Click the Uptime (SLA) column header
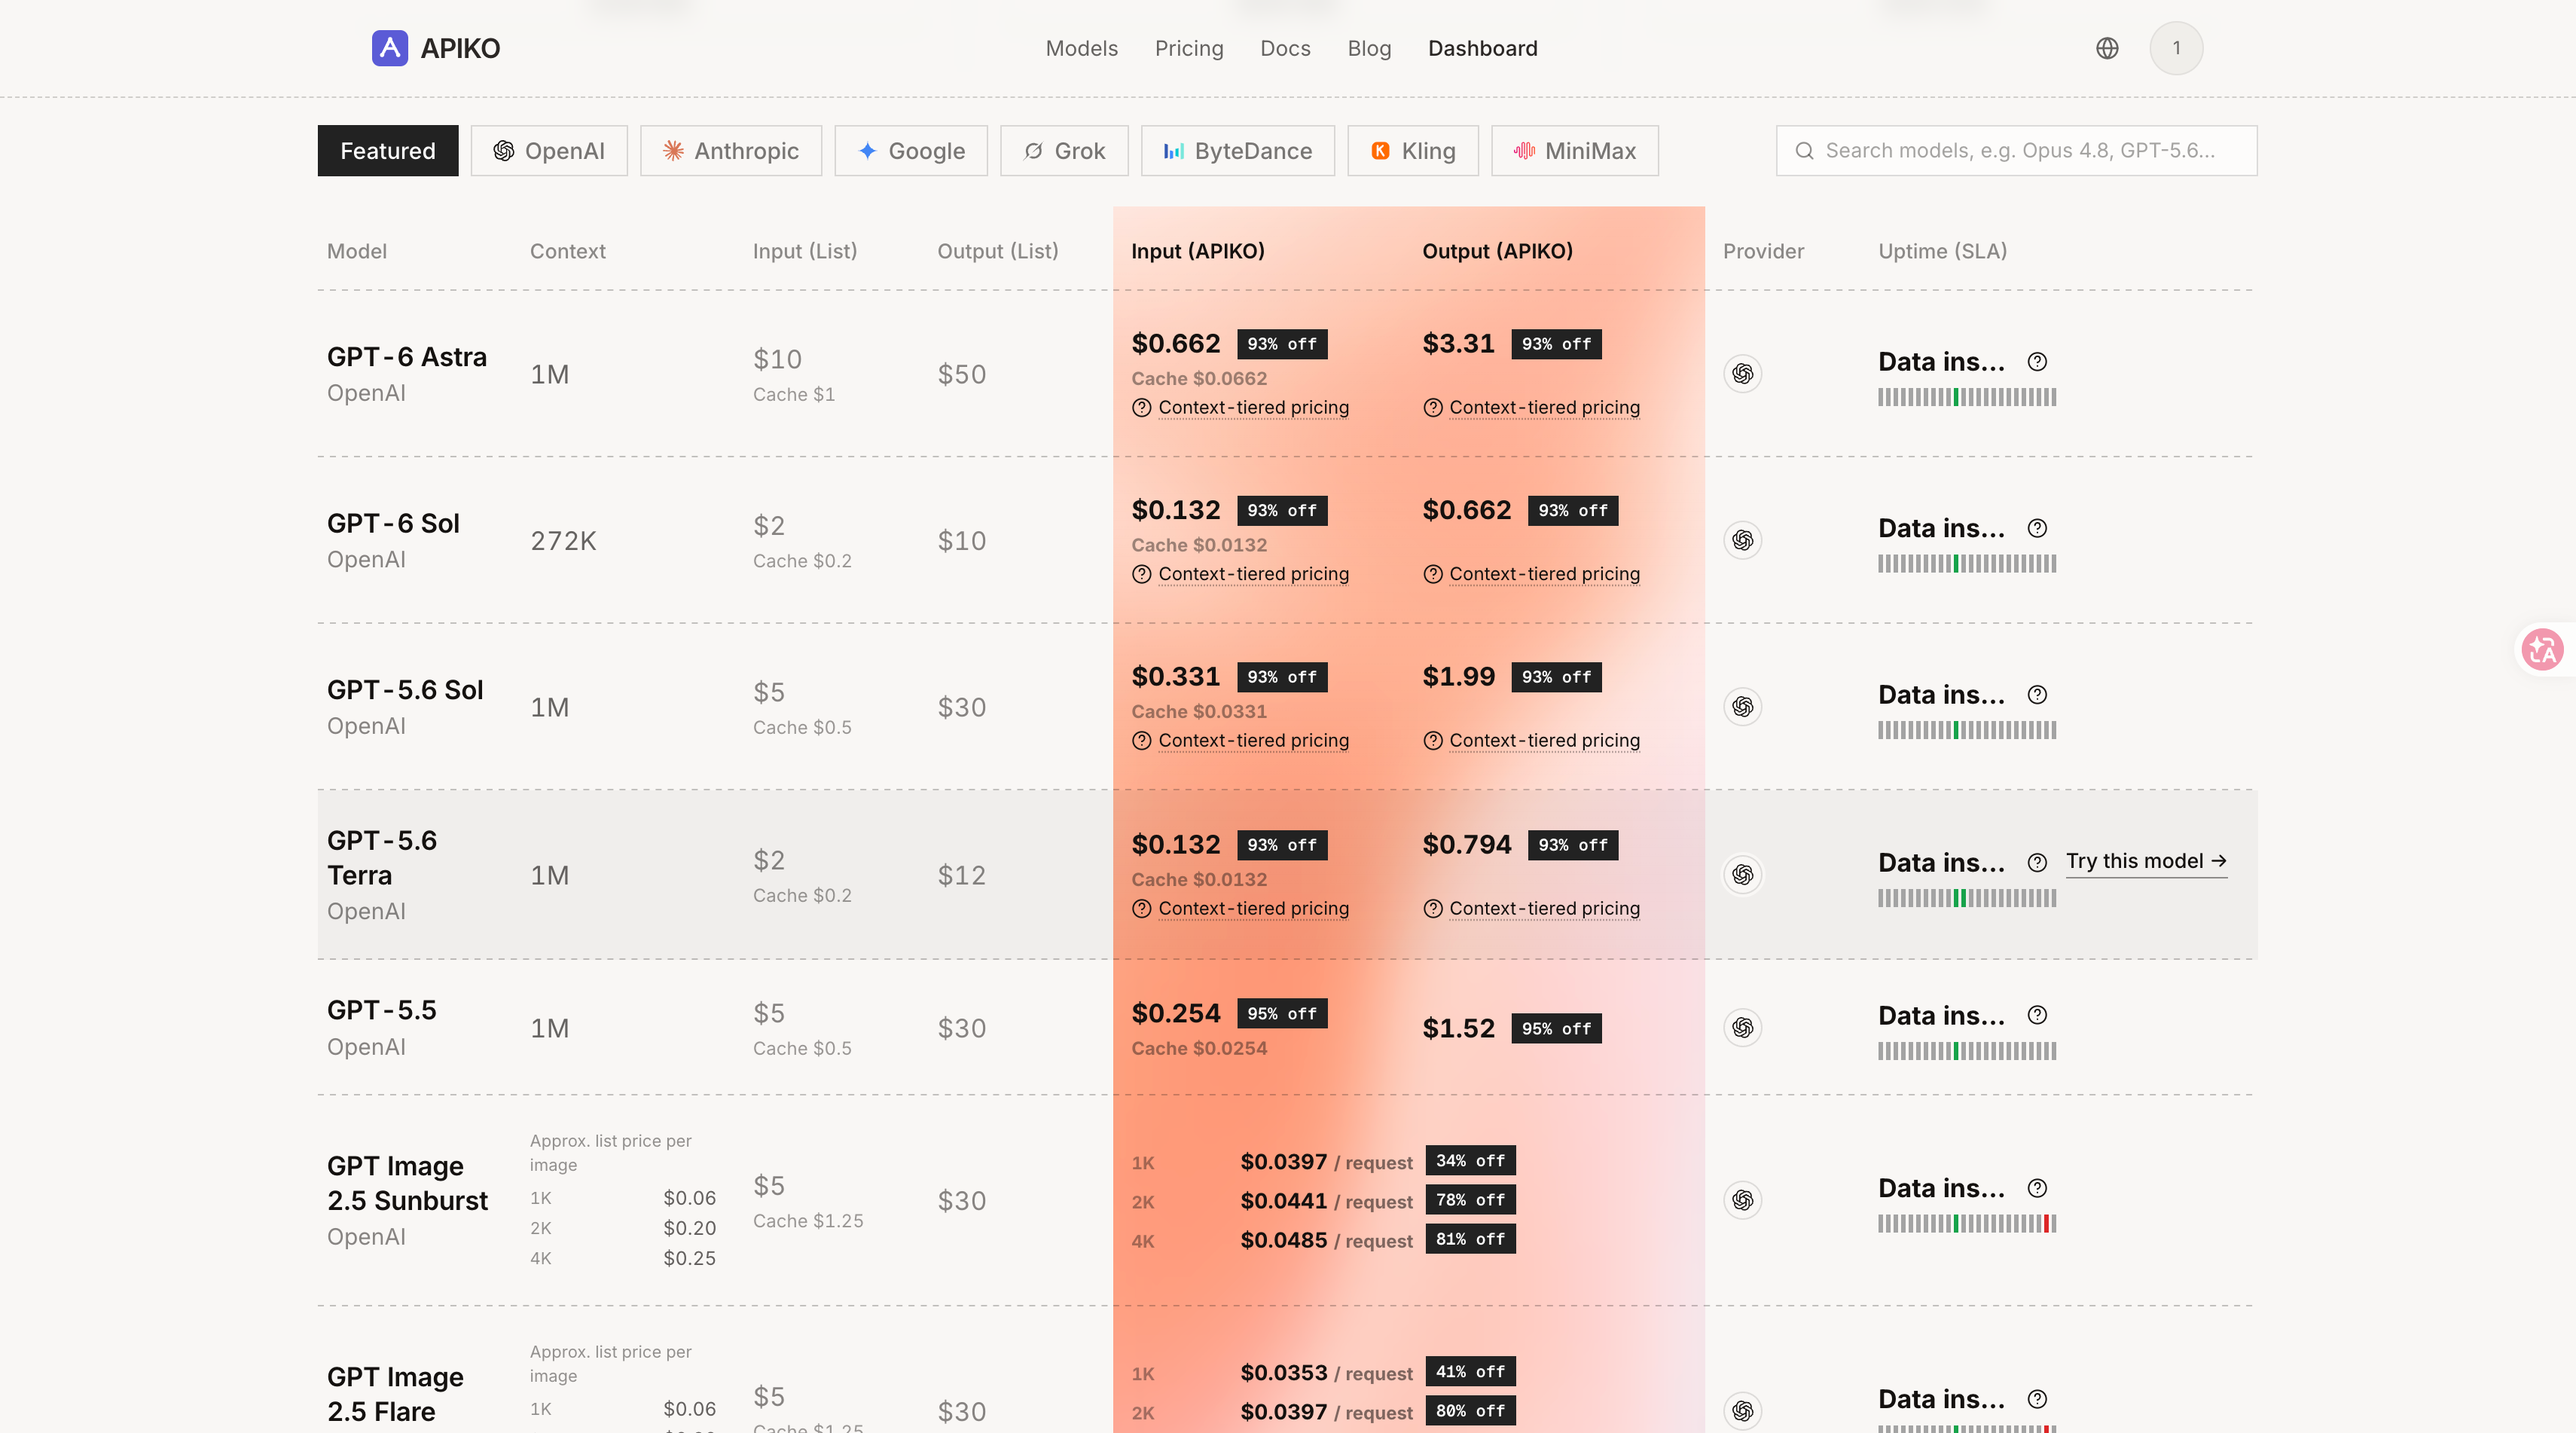The width and height of the screenshot is (2576, 1433). [1942, 251]
